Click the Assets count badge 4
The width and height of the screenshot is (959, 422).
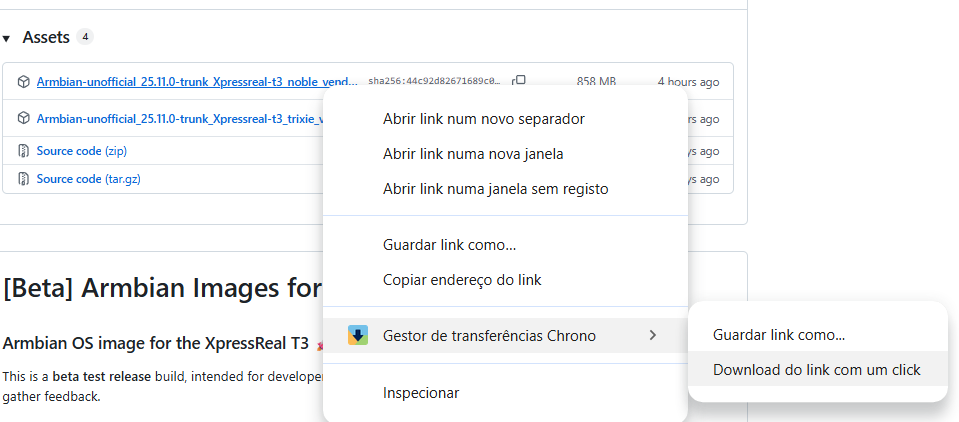[85, 37]
